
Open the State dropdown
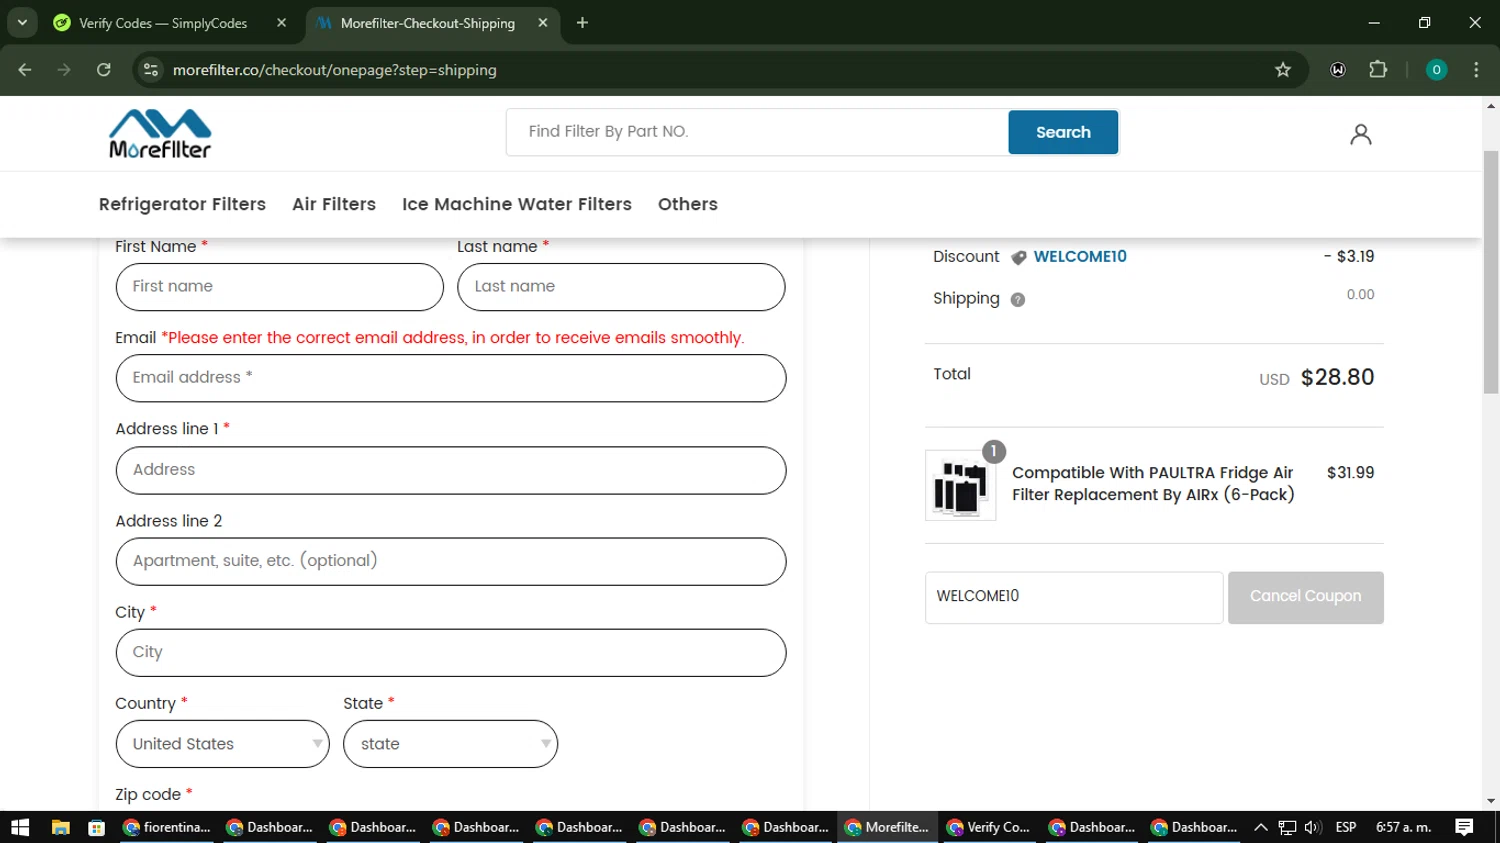click(x=450, y=744)
